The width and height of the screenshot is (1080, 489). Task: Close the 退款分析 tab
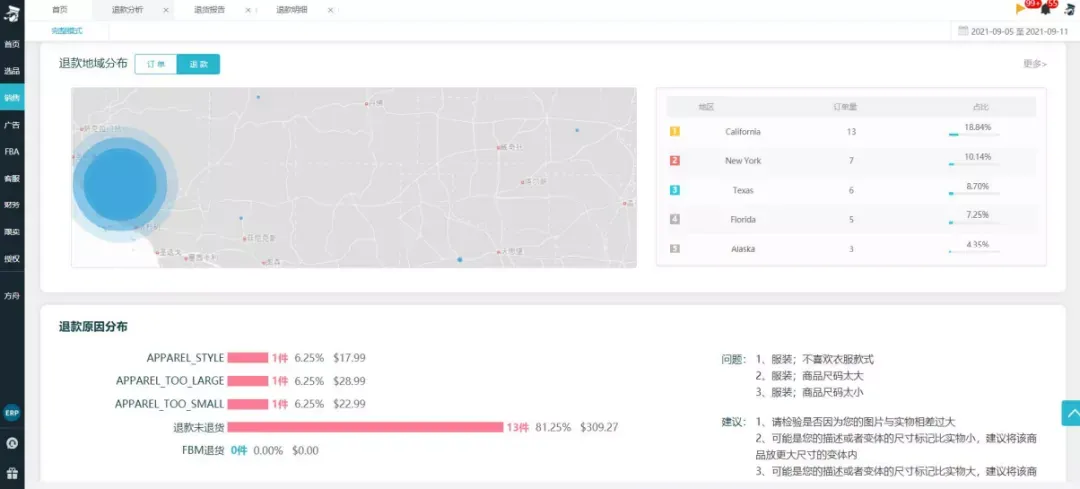point(165,10)
